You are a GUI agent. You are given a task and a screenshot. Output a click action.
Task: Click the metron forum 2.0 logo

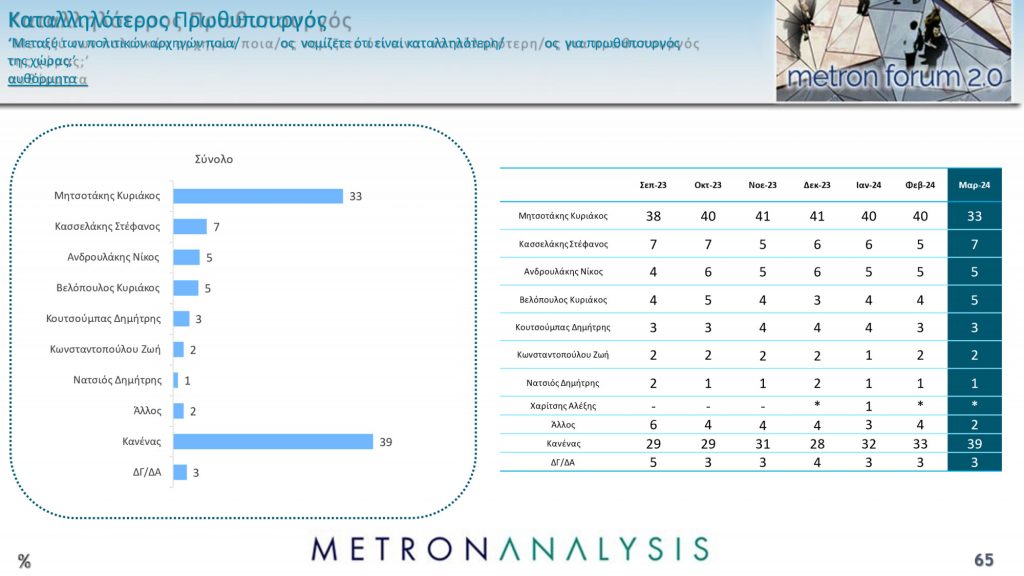click(x=893, y=77)
